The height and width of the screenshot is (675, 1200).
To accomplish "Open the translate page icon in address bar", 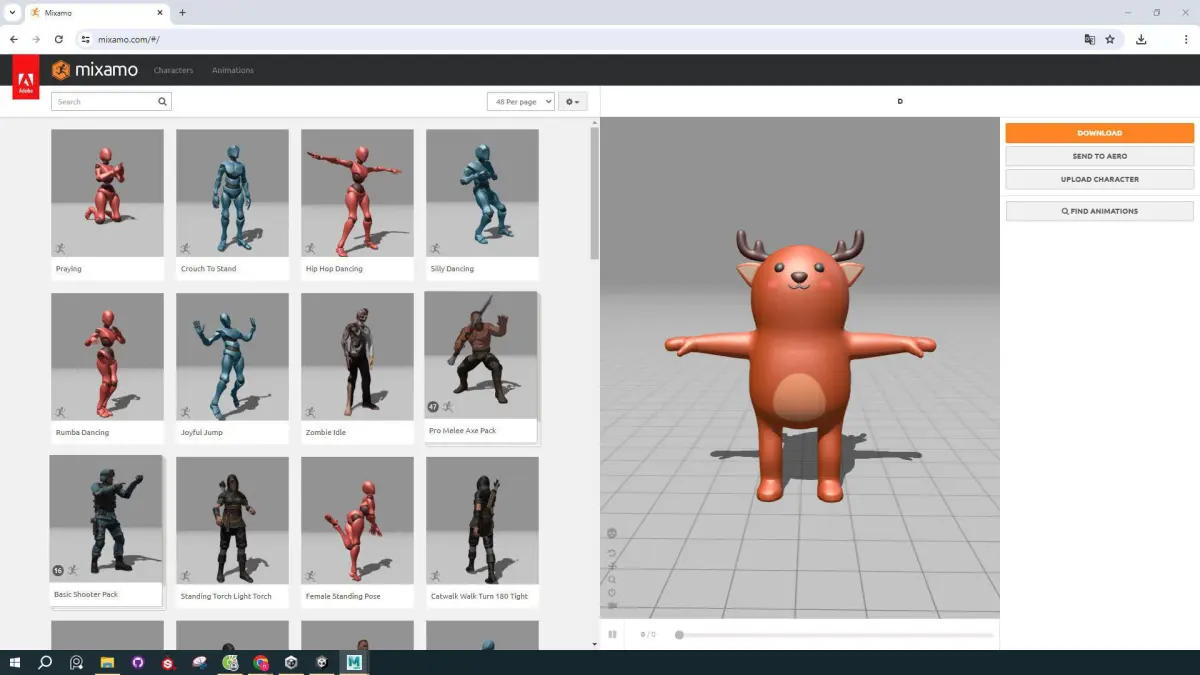I will 1090,39.
